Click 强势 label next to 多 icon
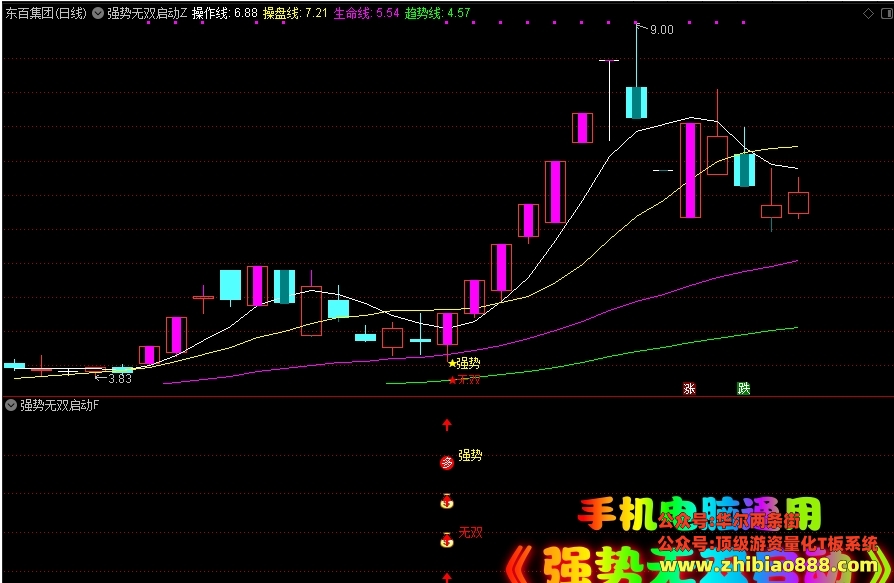The height and width of the screenshot is (583, 894). (x=470, y=455)
